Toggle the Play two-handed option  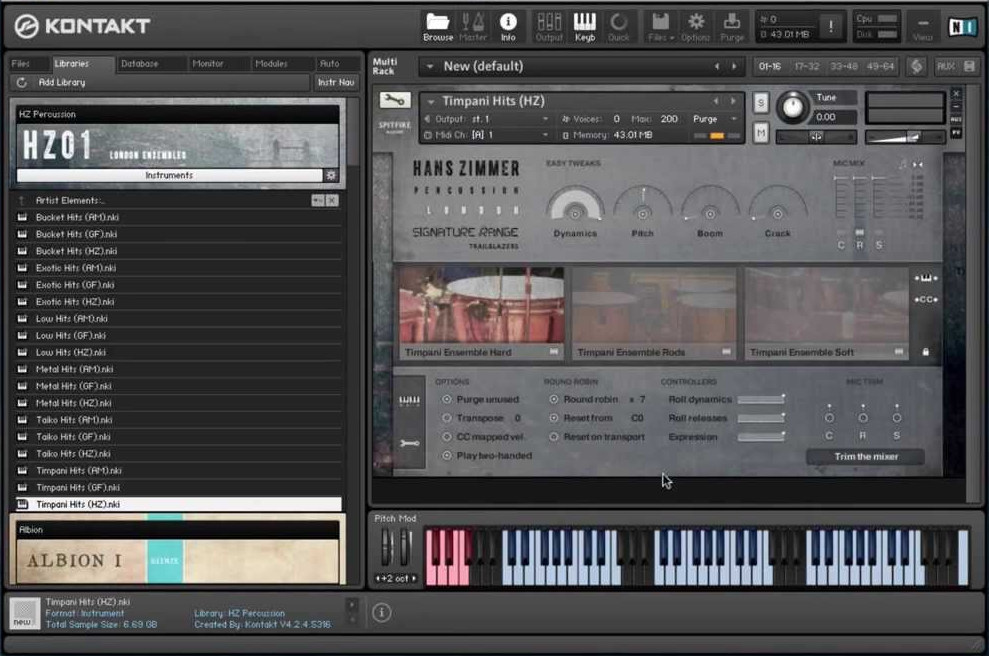(447, 455)
